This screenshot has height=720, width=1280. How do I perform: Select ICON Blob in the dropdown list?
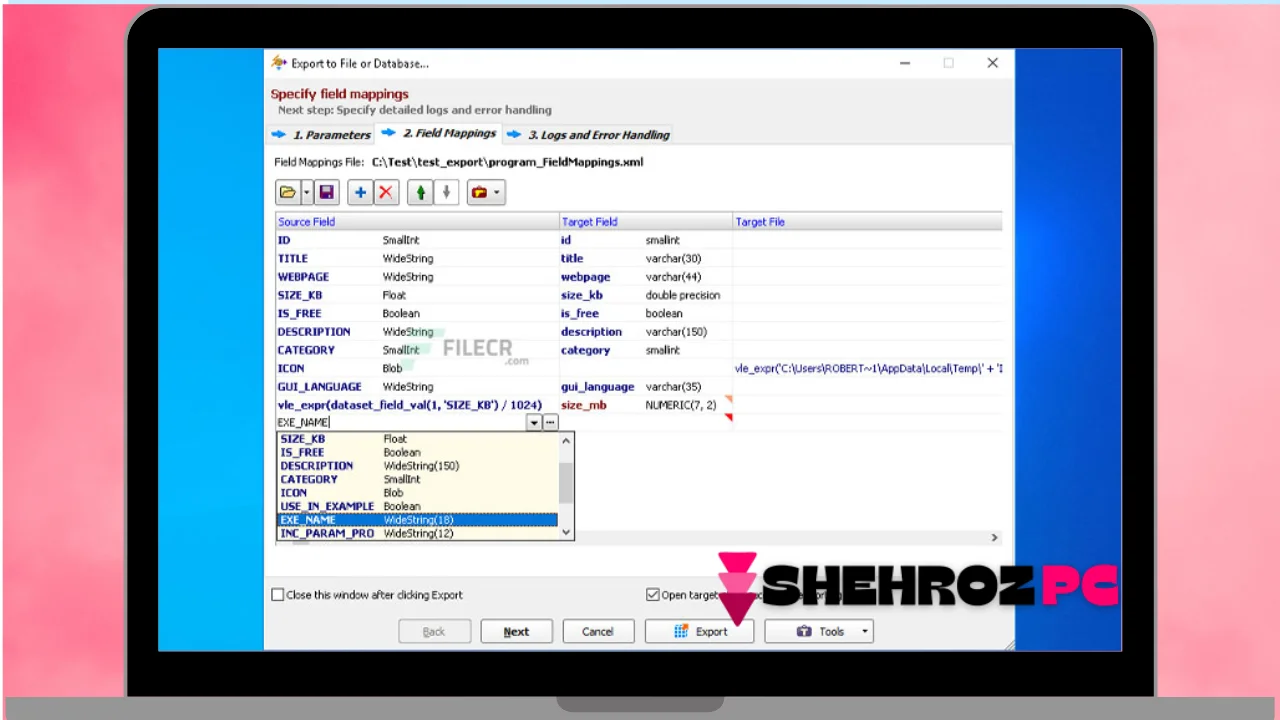point(417,493)
